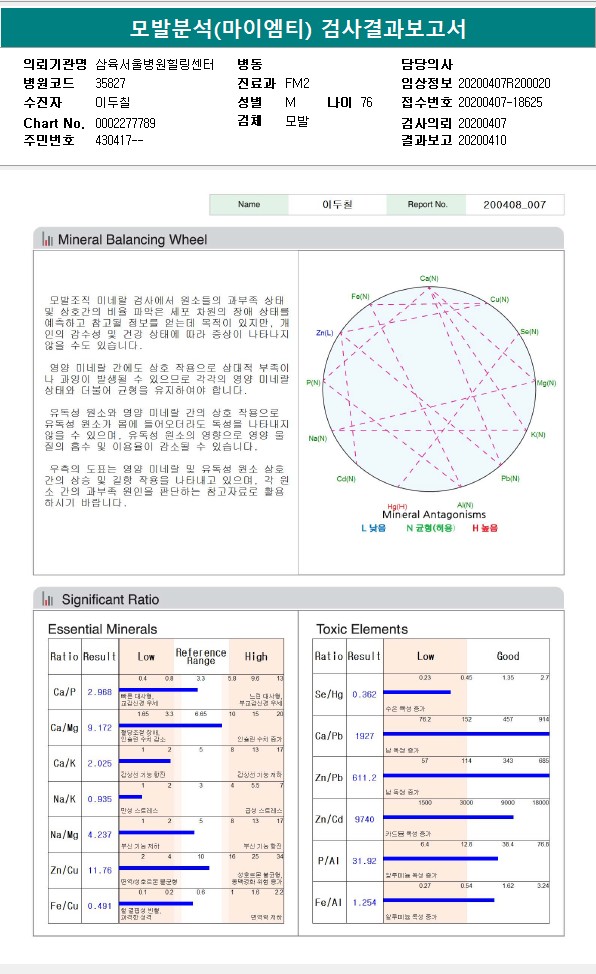
Task: Select Ca/K result 2.025
Action: 99,763
